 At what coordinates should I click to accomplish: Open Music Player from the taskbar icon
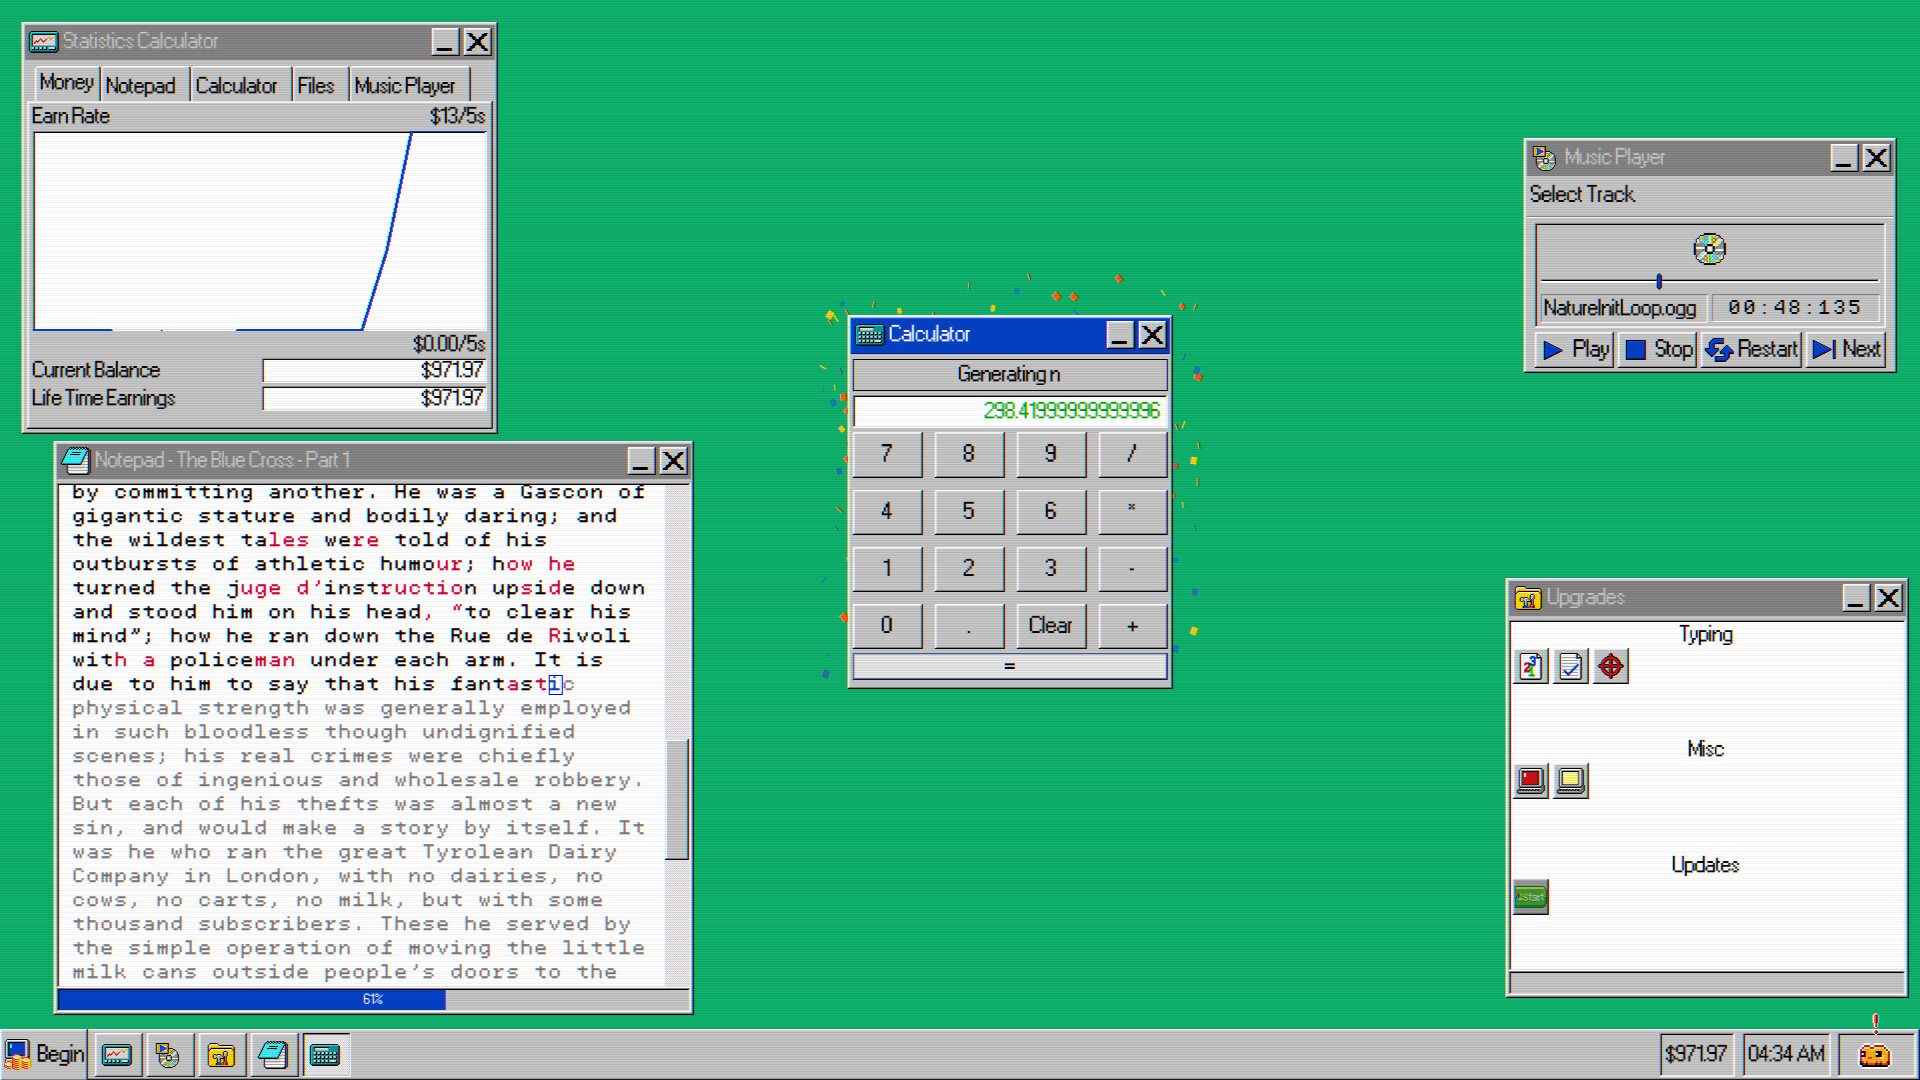click(168, 1055)
